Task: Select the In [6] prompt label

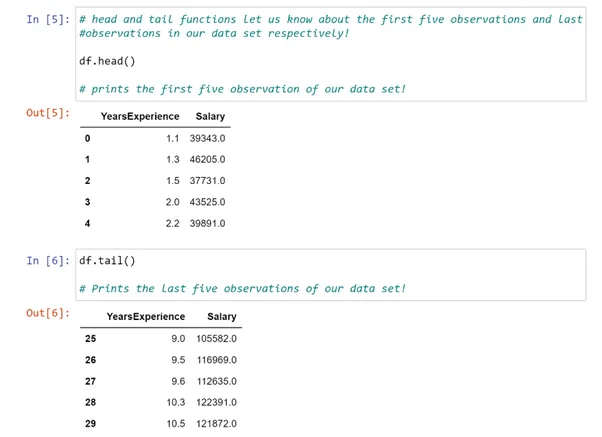Action: point(48,261)
